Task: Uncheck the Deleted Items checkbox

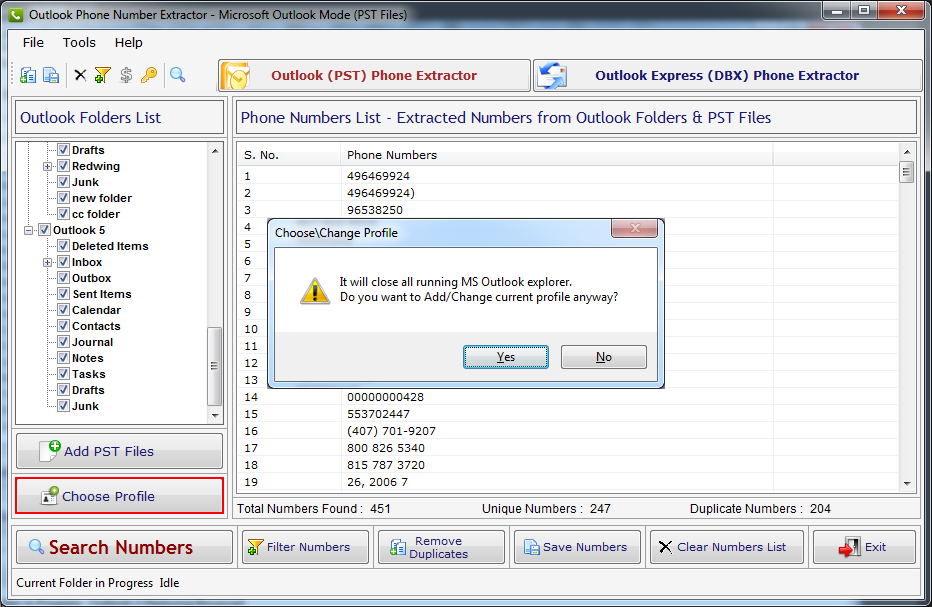Action: coord(64,246)
